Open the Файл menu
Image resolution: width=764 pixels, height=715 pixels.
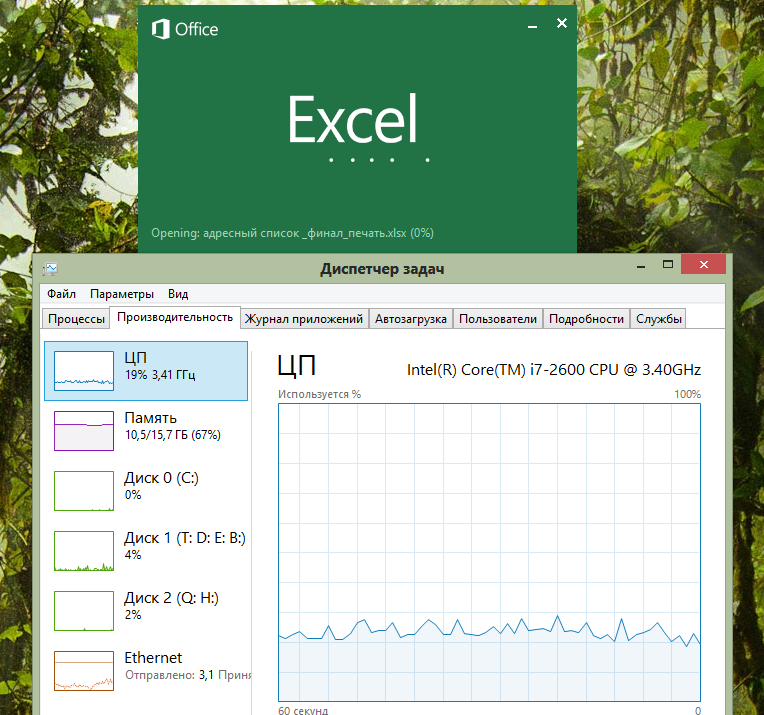(61, 294)
